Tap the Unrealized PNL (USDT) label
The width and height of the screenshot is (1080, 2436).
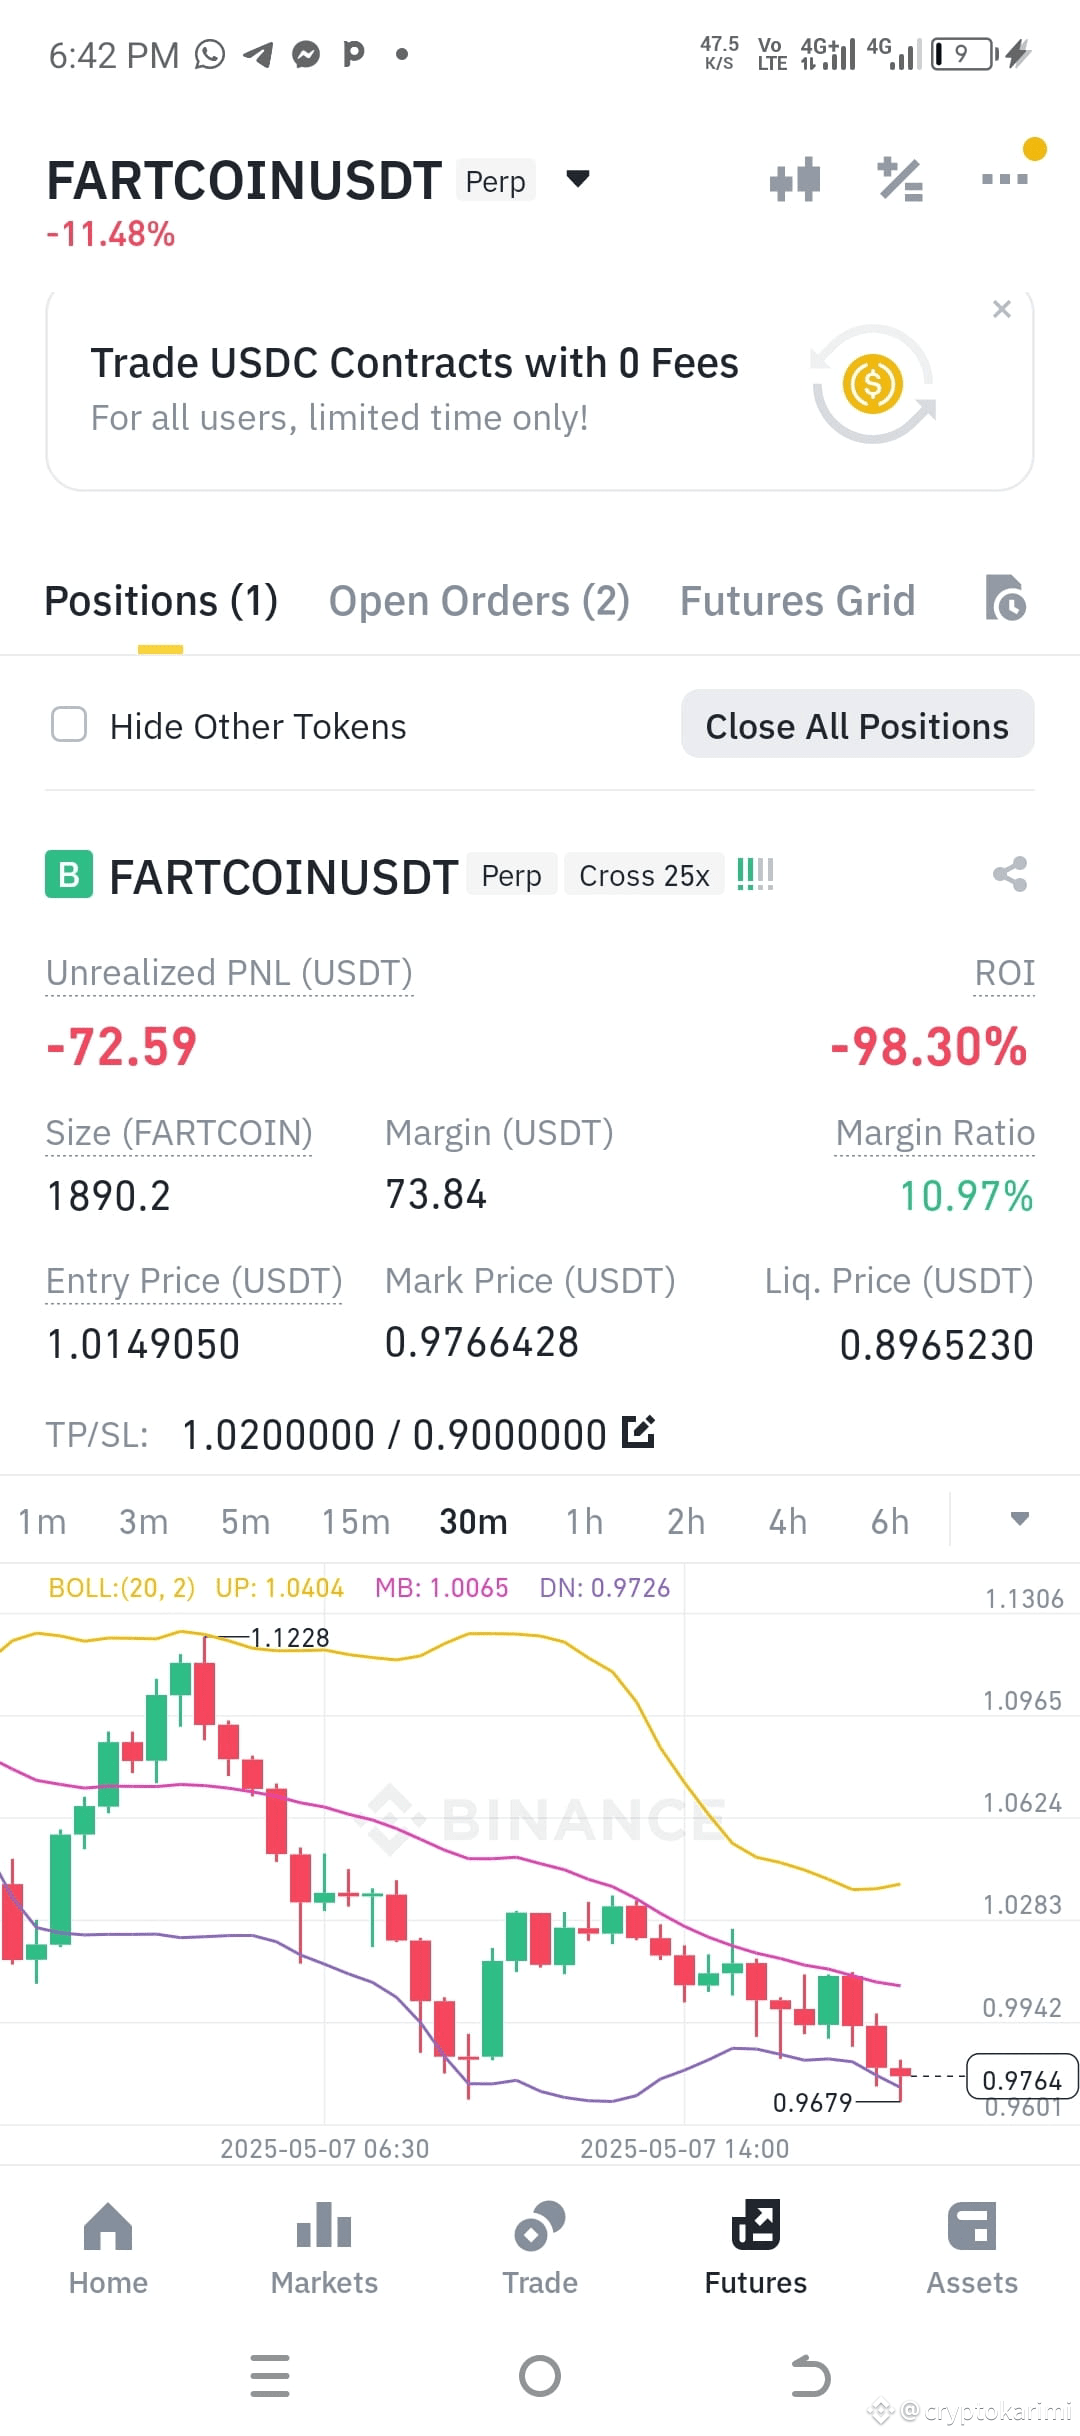[229, 973]
